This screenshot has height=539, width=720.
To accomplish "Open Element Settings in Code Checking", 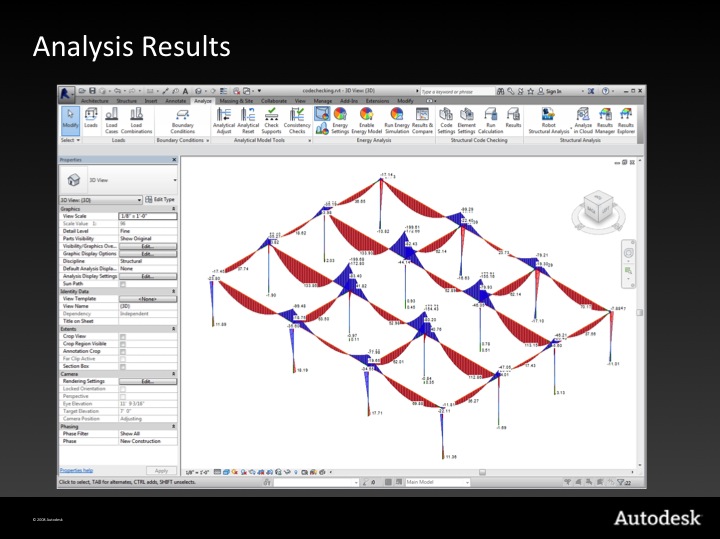I will pos(467,121).
